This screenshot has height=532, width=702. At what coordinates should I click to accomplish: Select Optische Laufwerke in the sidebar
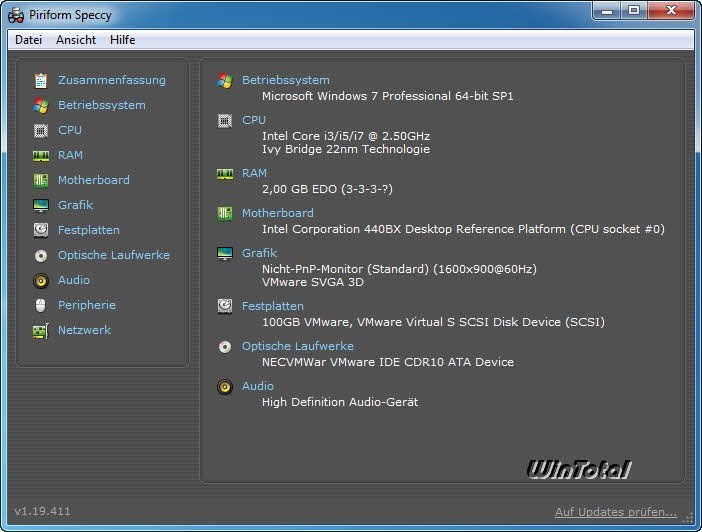pyautogui.click(x=114, y=255)
